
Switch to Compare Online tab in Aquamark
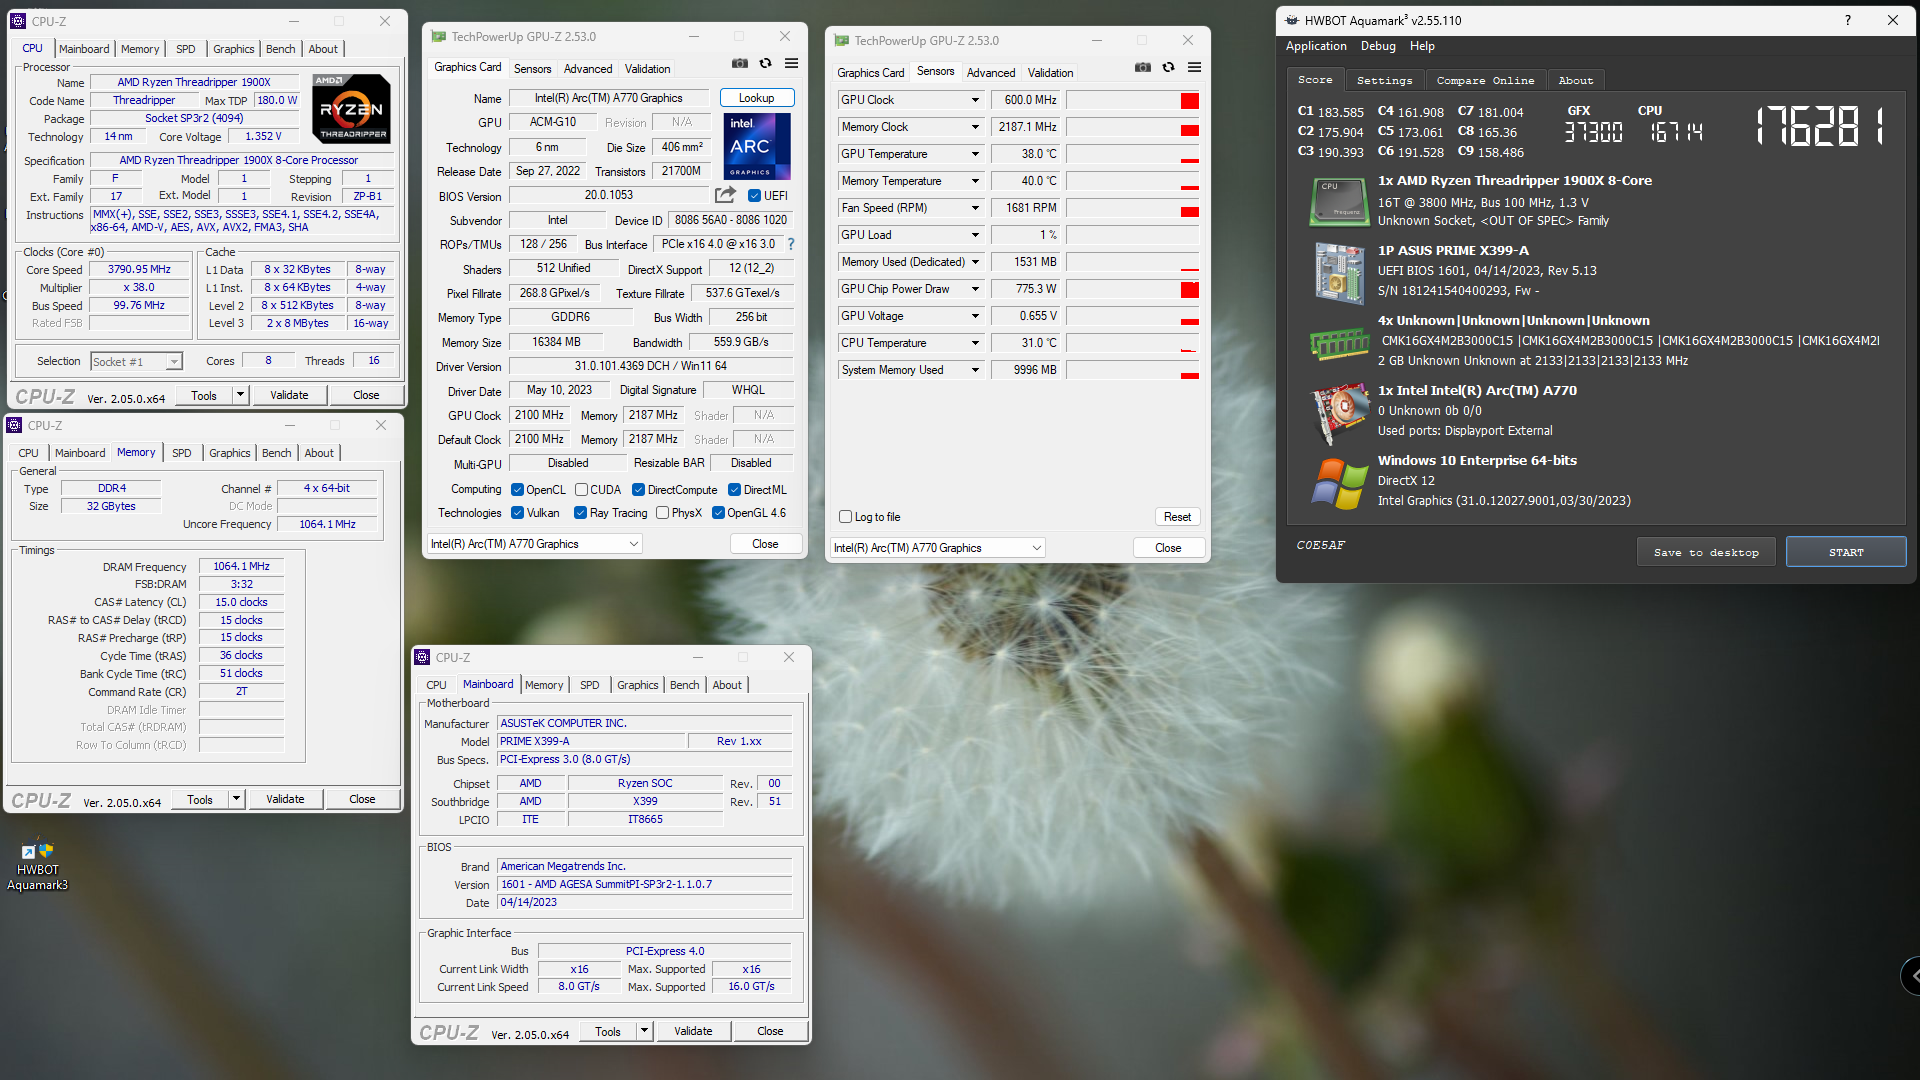pyautogui.click(x=1485, y=81)
